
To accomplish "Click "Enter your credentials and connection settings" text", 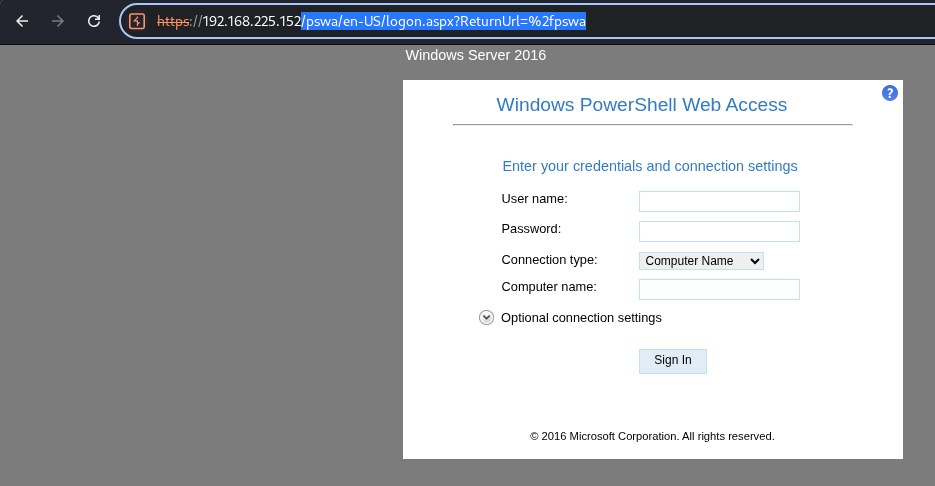I will 650,166.
